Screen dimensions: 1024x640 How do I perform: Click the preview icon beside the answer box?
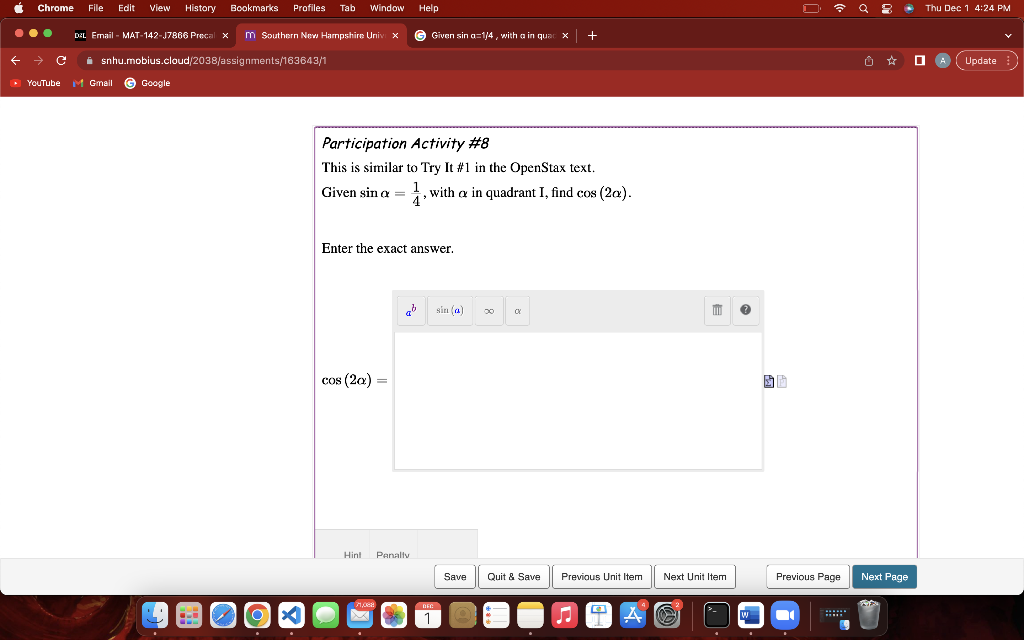coord(769,381)
